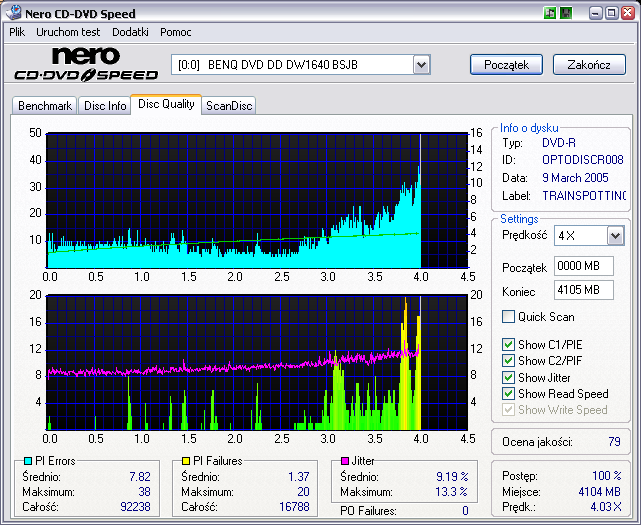Select the Disc Quality tab
Screen dimensions: 641x525
click(x=166, y=104)
